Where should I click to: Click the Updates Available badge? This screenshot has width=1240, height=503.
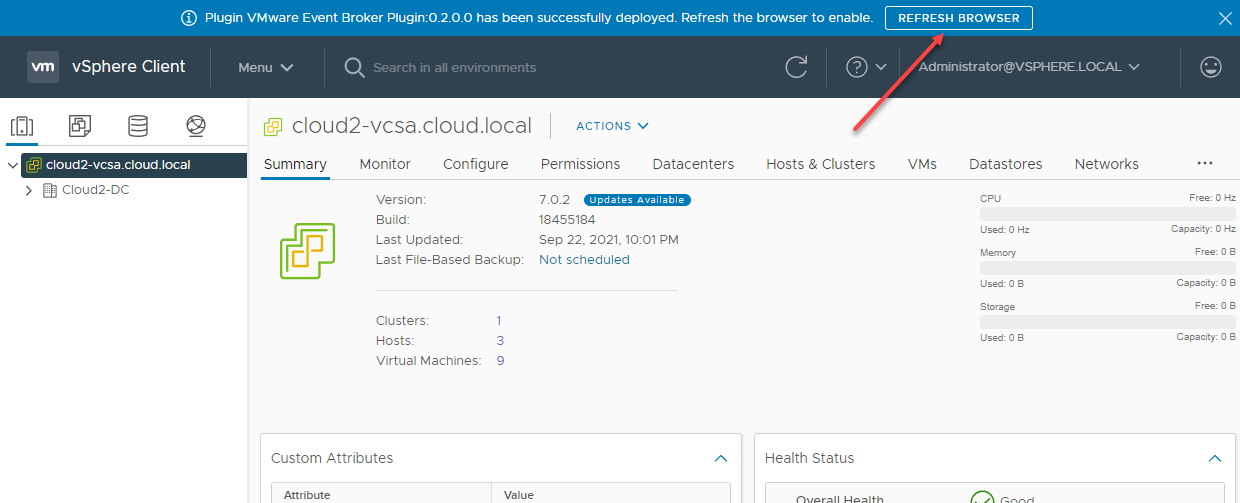(637, 200)
